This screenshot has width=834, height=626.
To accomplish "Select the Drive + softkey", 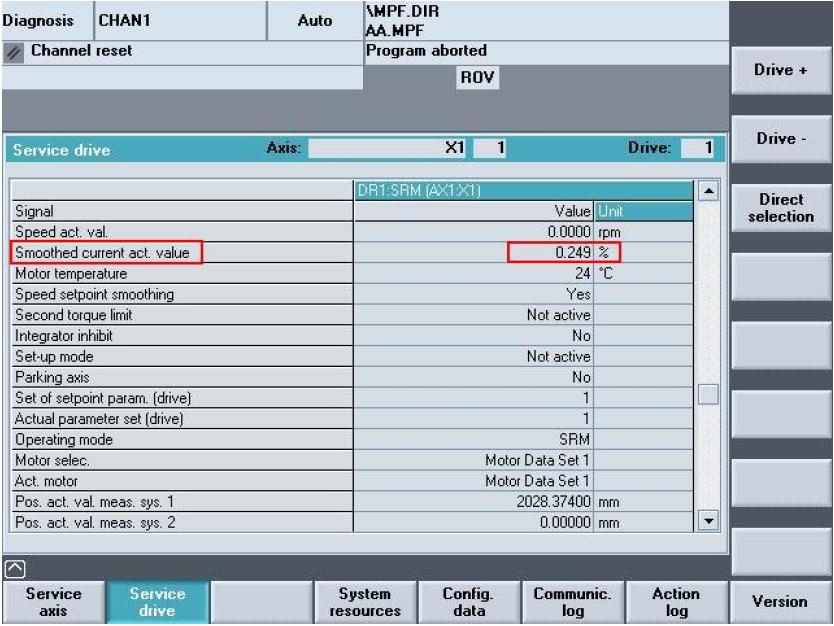I will pyautogui.click(x=780, y=70).
